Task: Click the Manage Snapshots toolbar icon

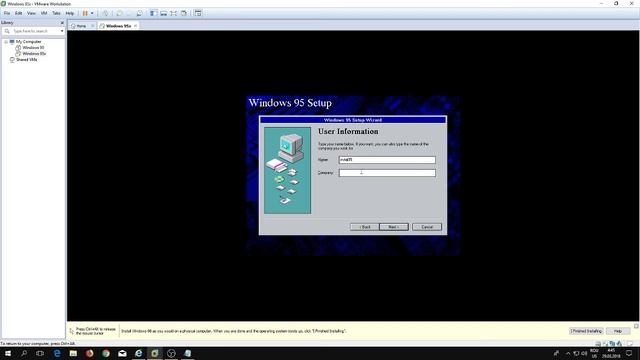Action: click(140, 13)
